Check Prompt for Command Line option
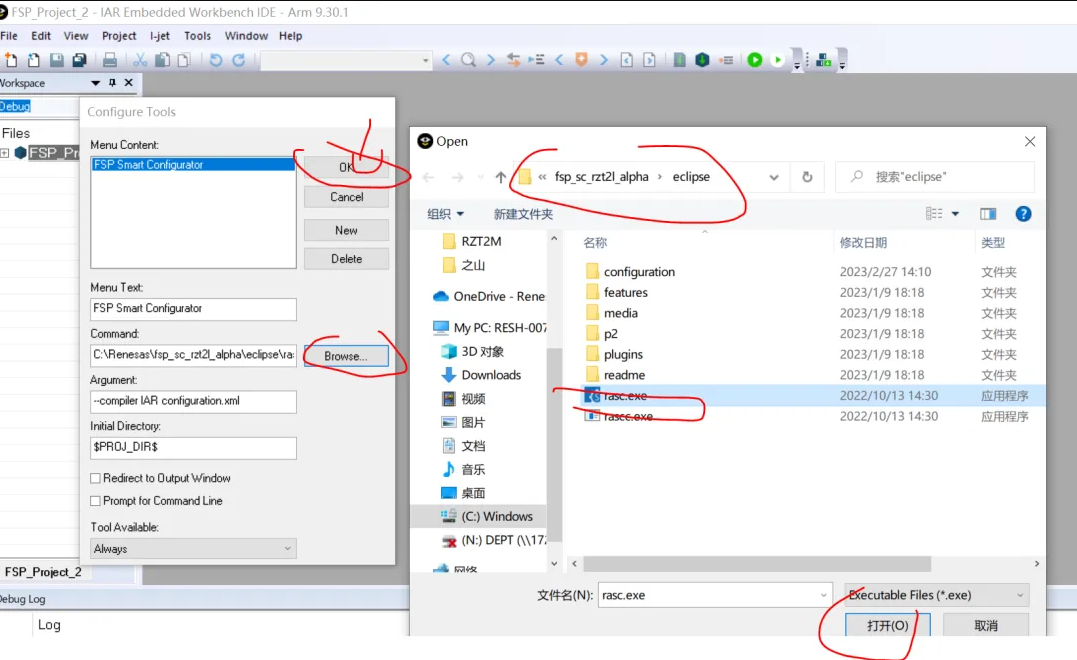 (x=96, y=501)
